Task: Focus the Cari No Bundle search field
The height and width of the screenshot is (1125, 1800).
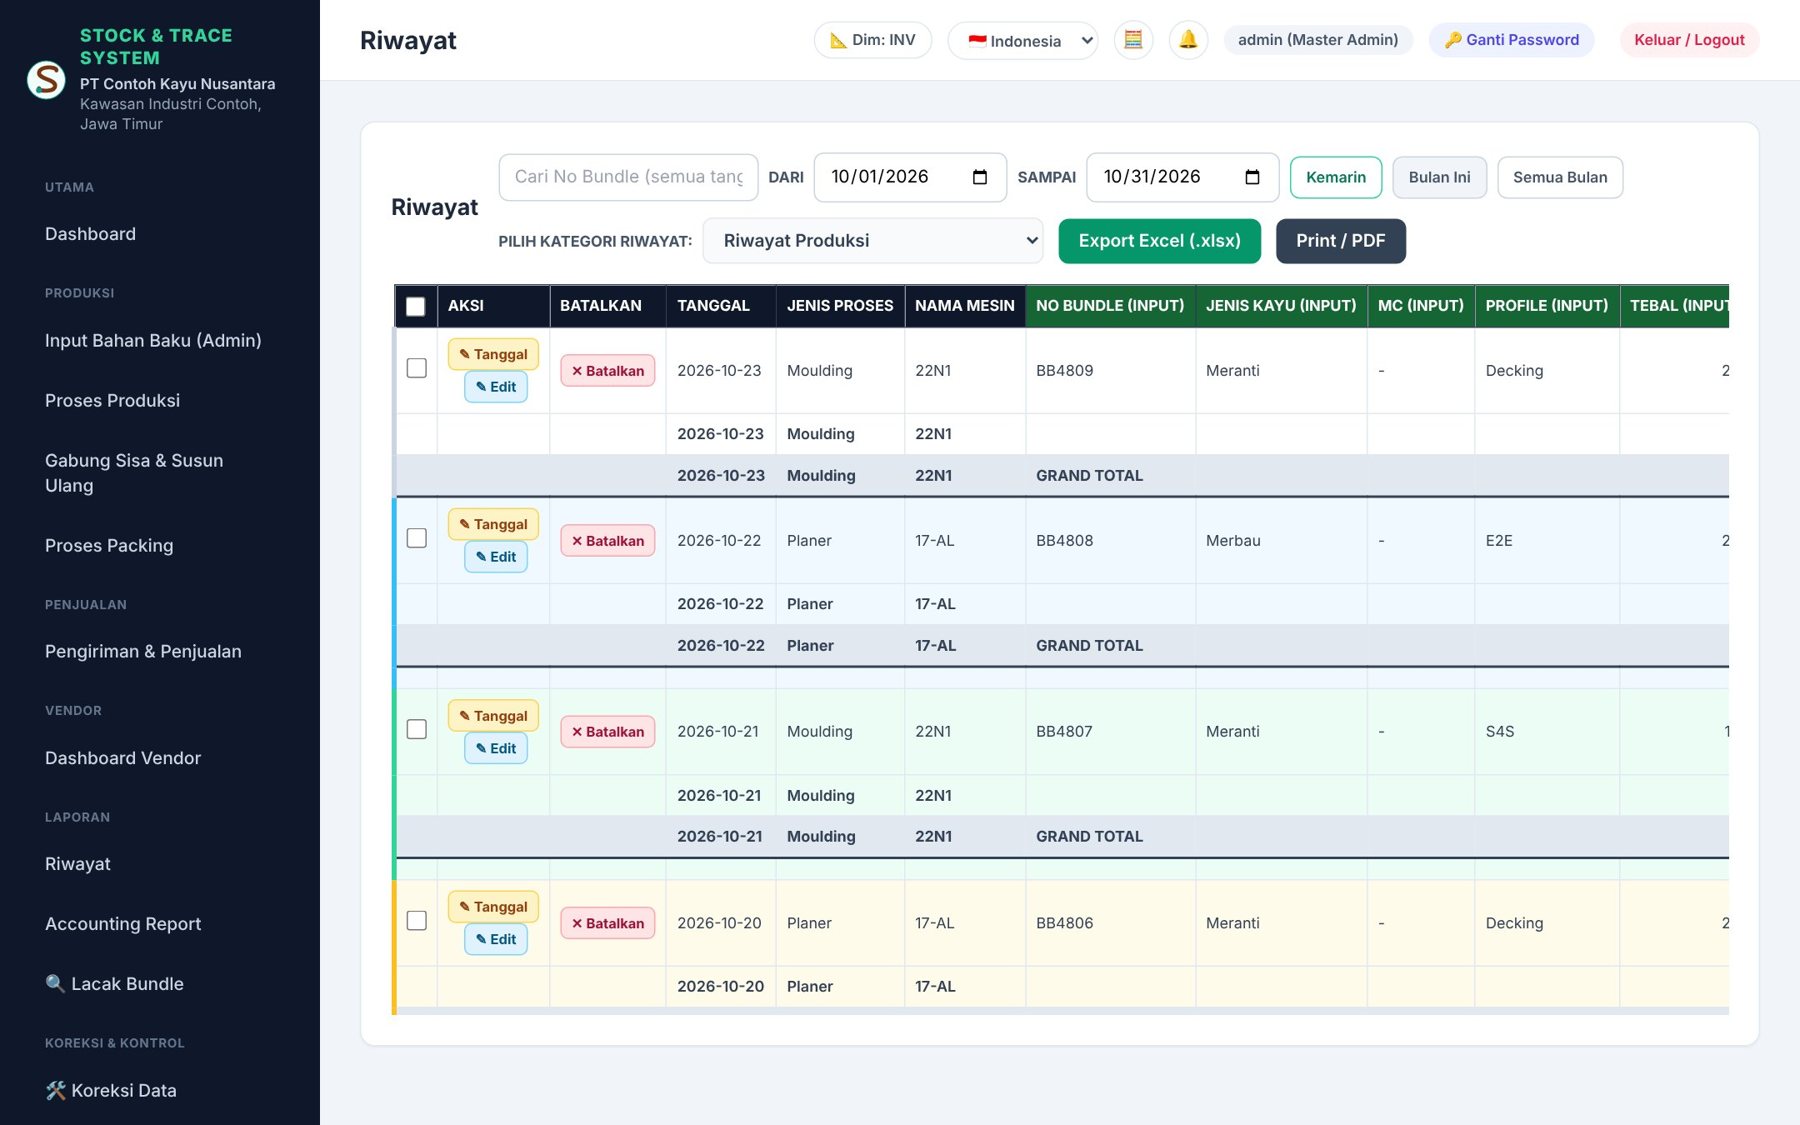Action: pyautogui.click(x=628, y=177)
